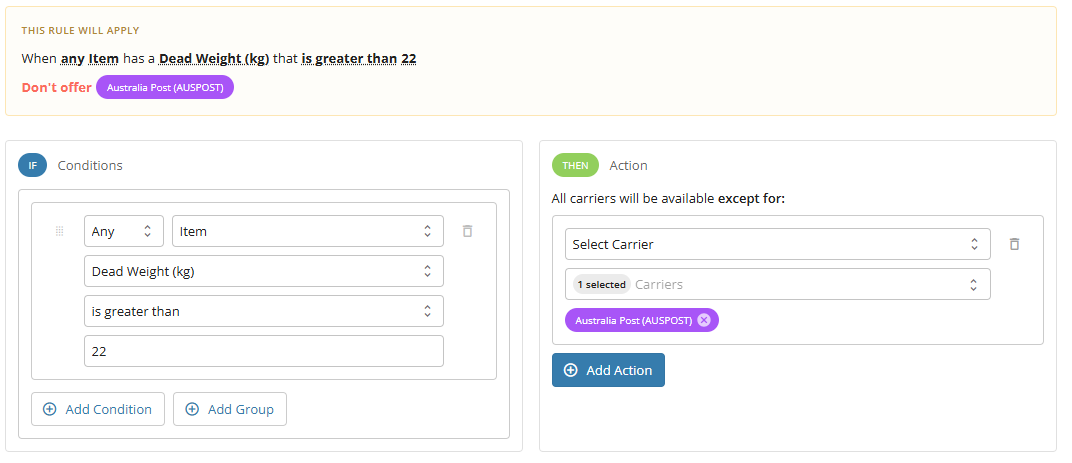Click the plus icon on Add Group
The image size is (1072, 463).
click(192, 409)
